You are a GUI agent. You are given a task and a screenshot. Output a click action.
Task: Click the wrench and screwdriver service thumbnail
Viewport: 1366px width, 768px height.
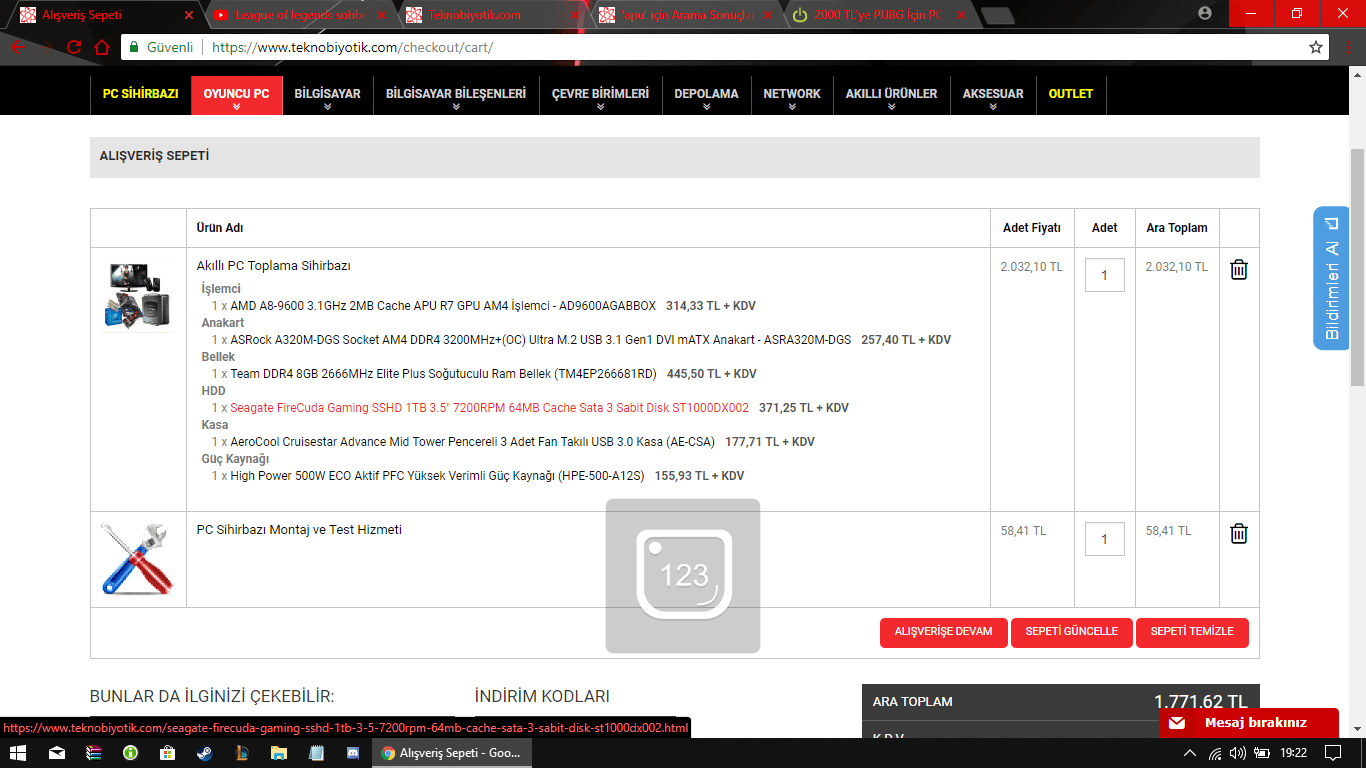pyautogui.click(x=138, y=559)
